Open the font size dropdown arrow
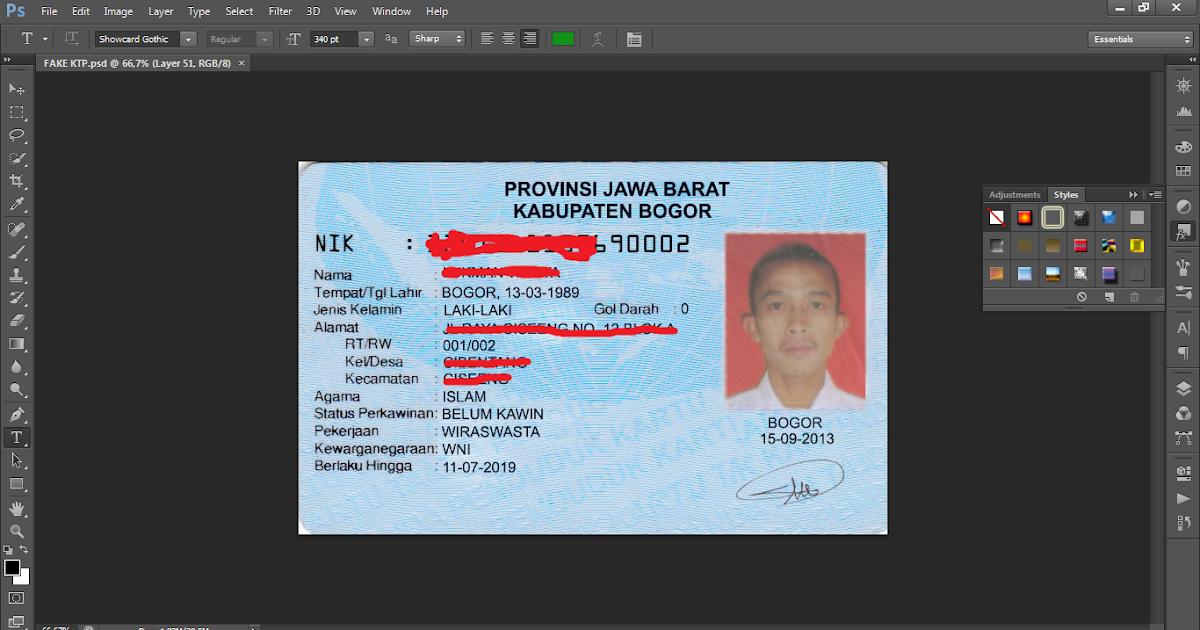The width and height of the screenshot is (1200, 630). 366,39
